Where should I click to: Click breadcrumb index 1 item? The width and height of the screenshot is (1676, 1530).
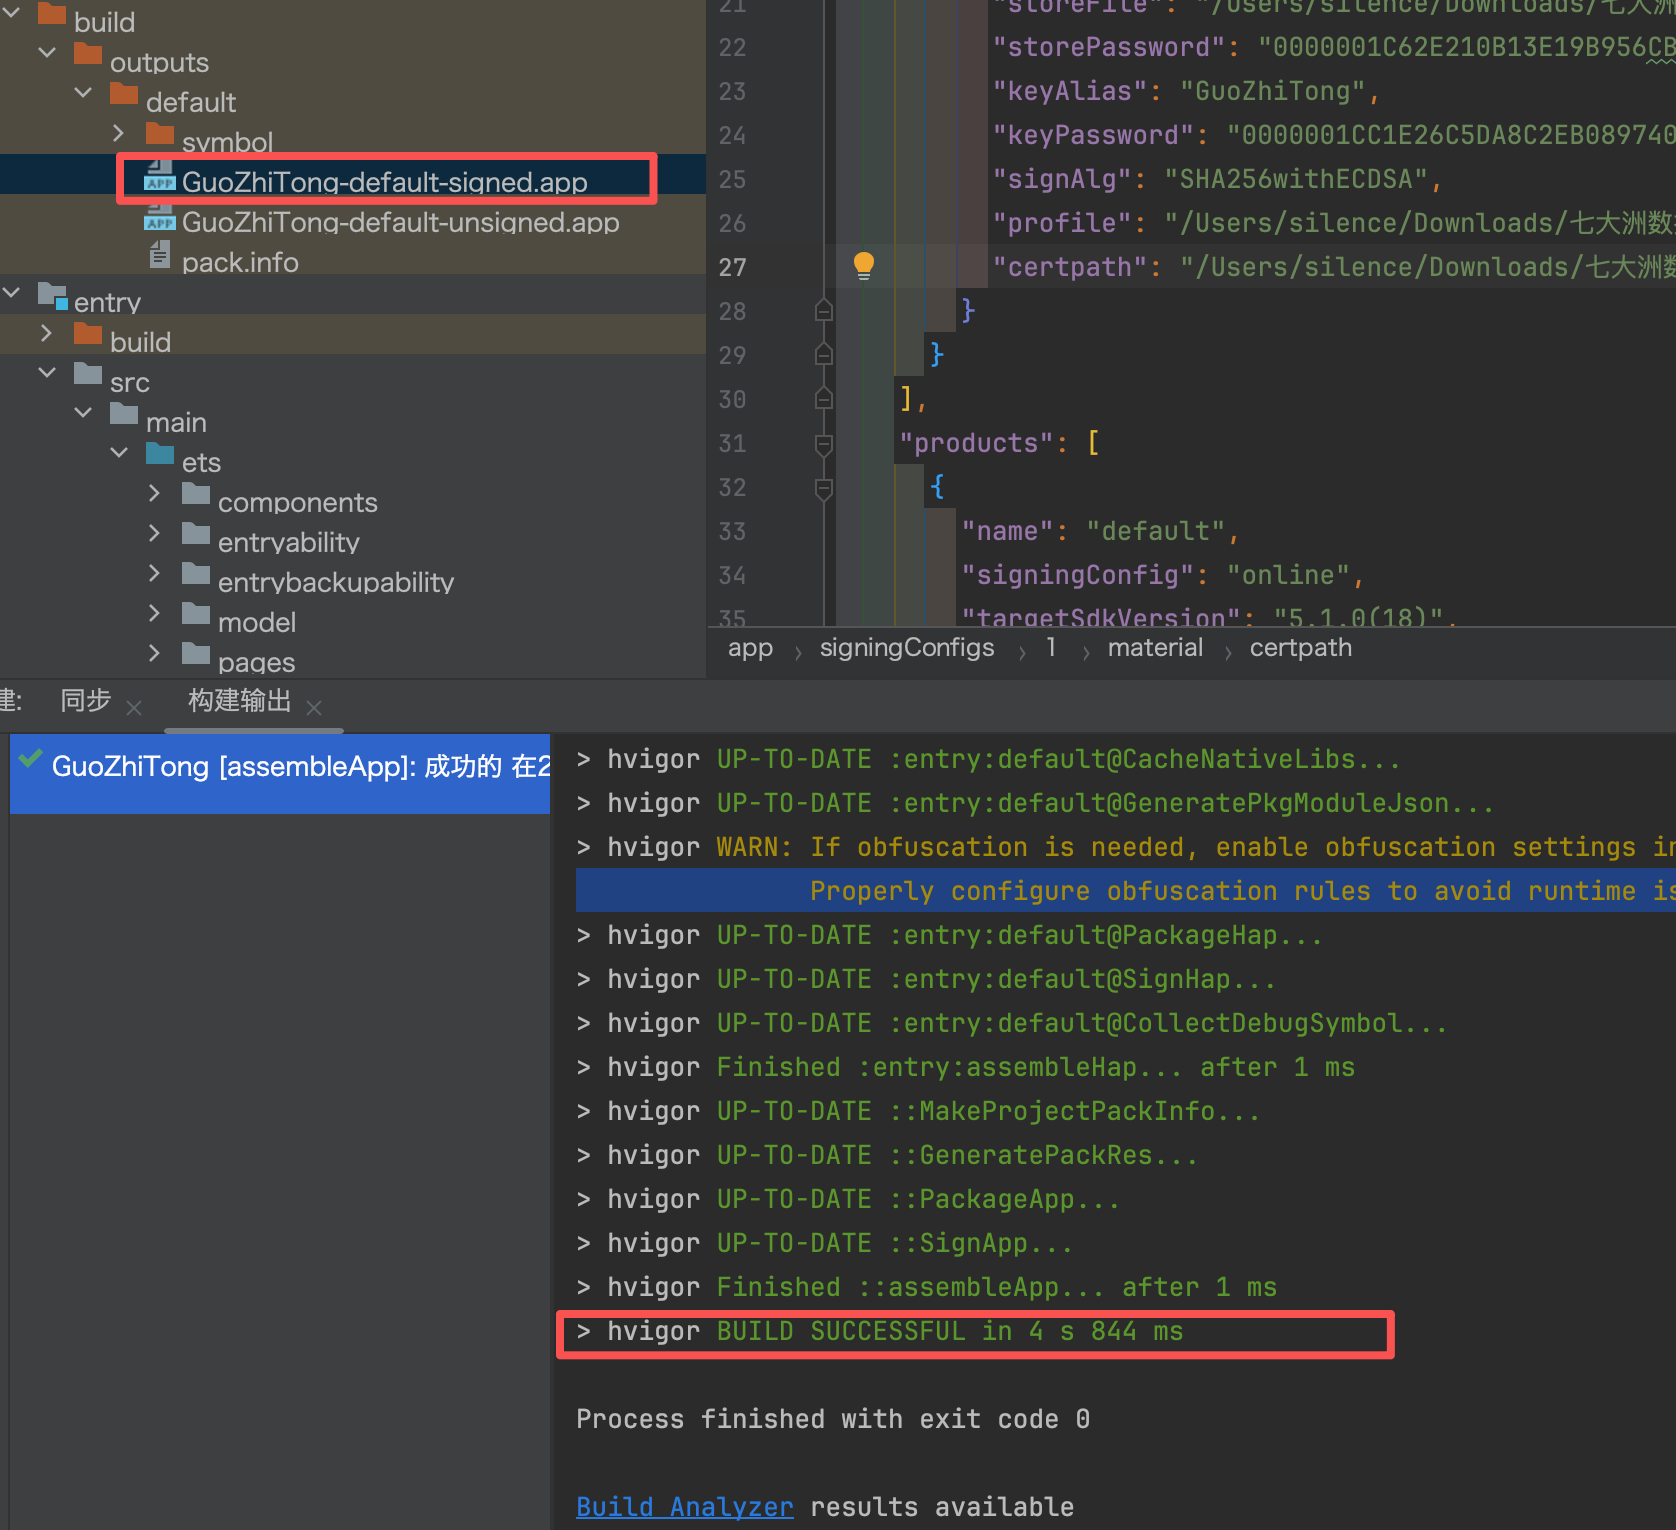point(1051,648)
